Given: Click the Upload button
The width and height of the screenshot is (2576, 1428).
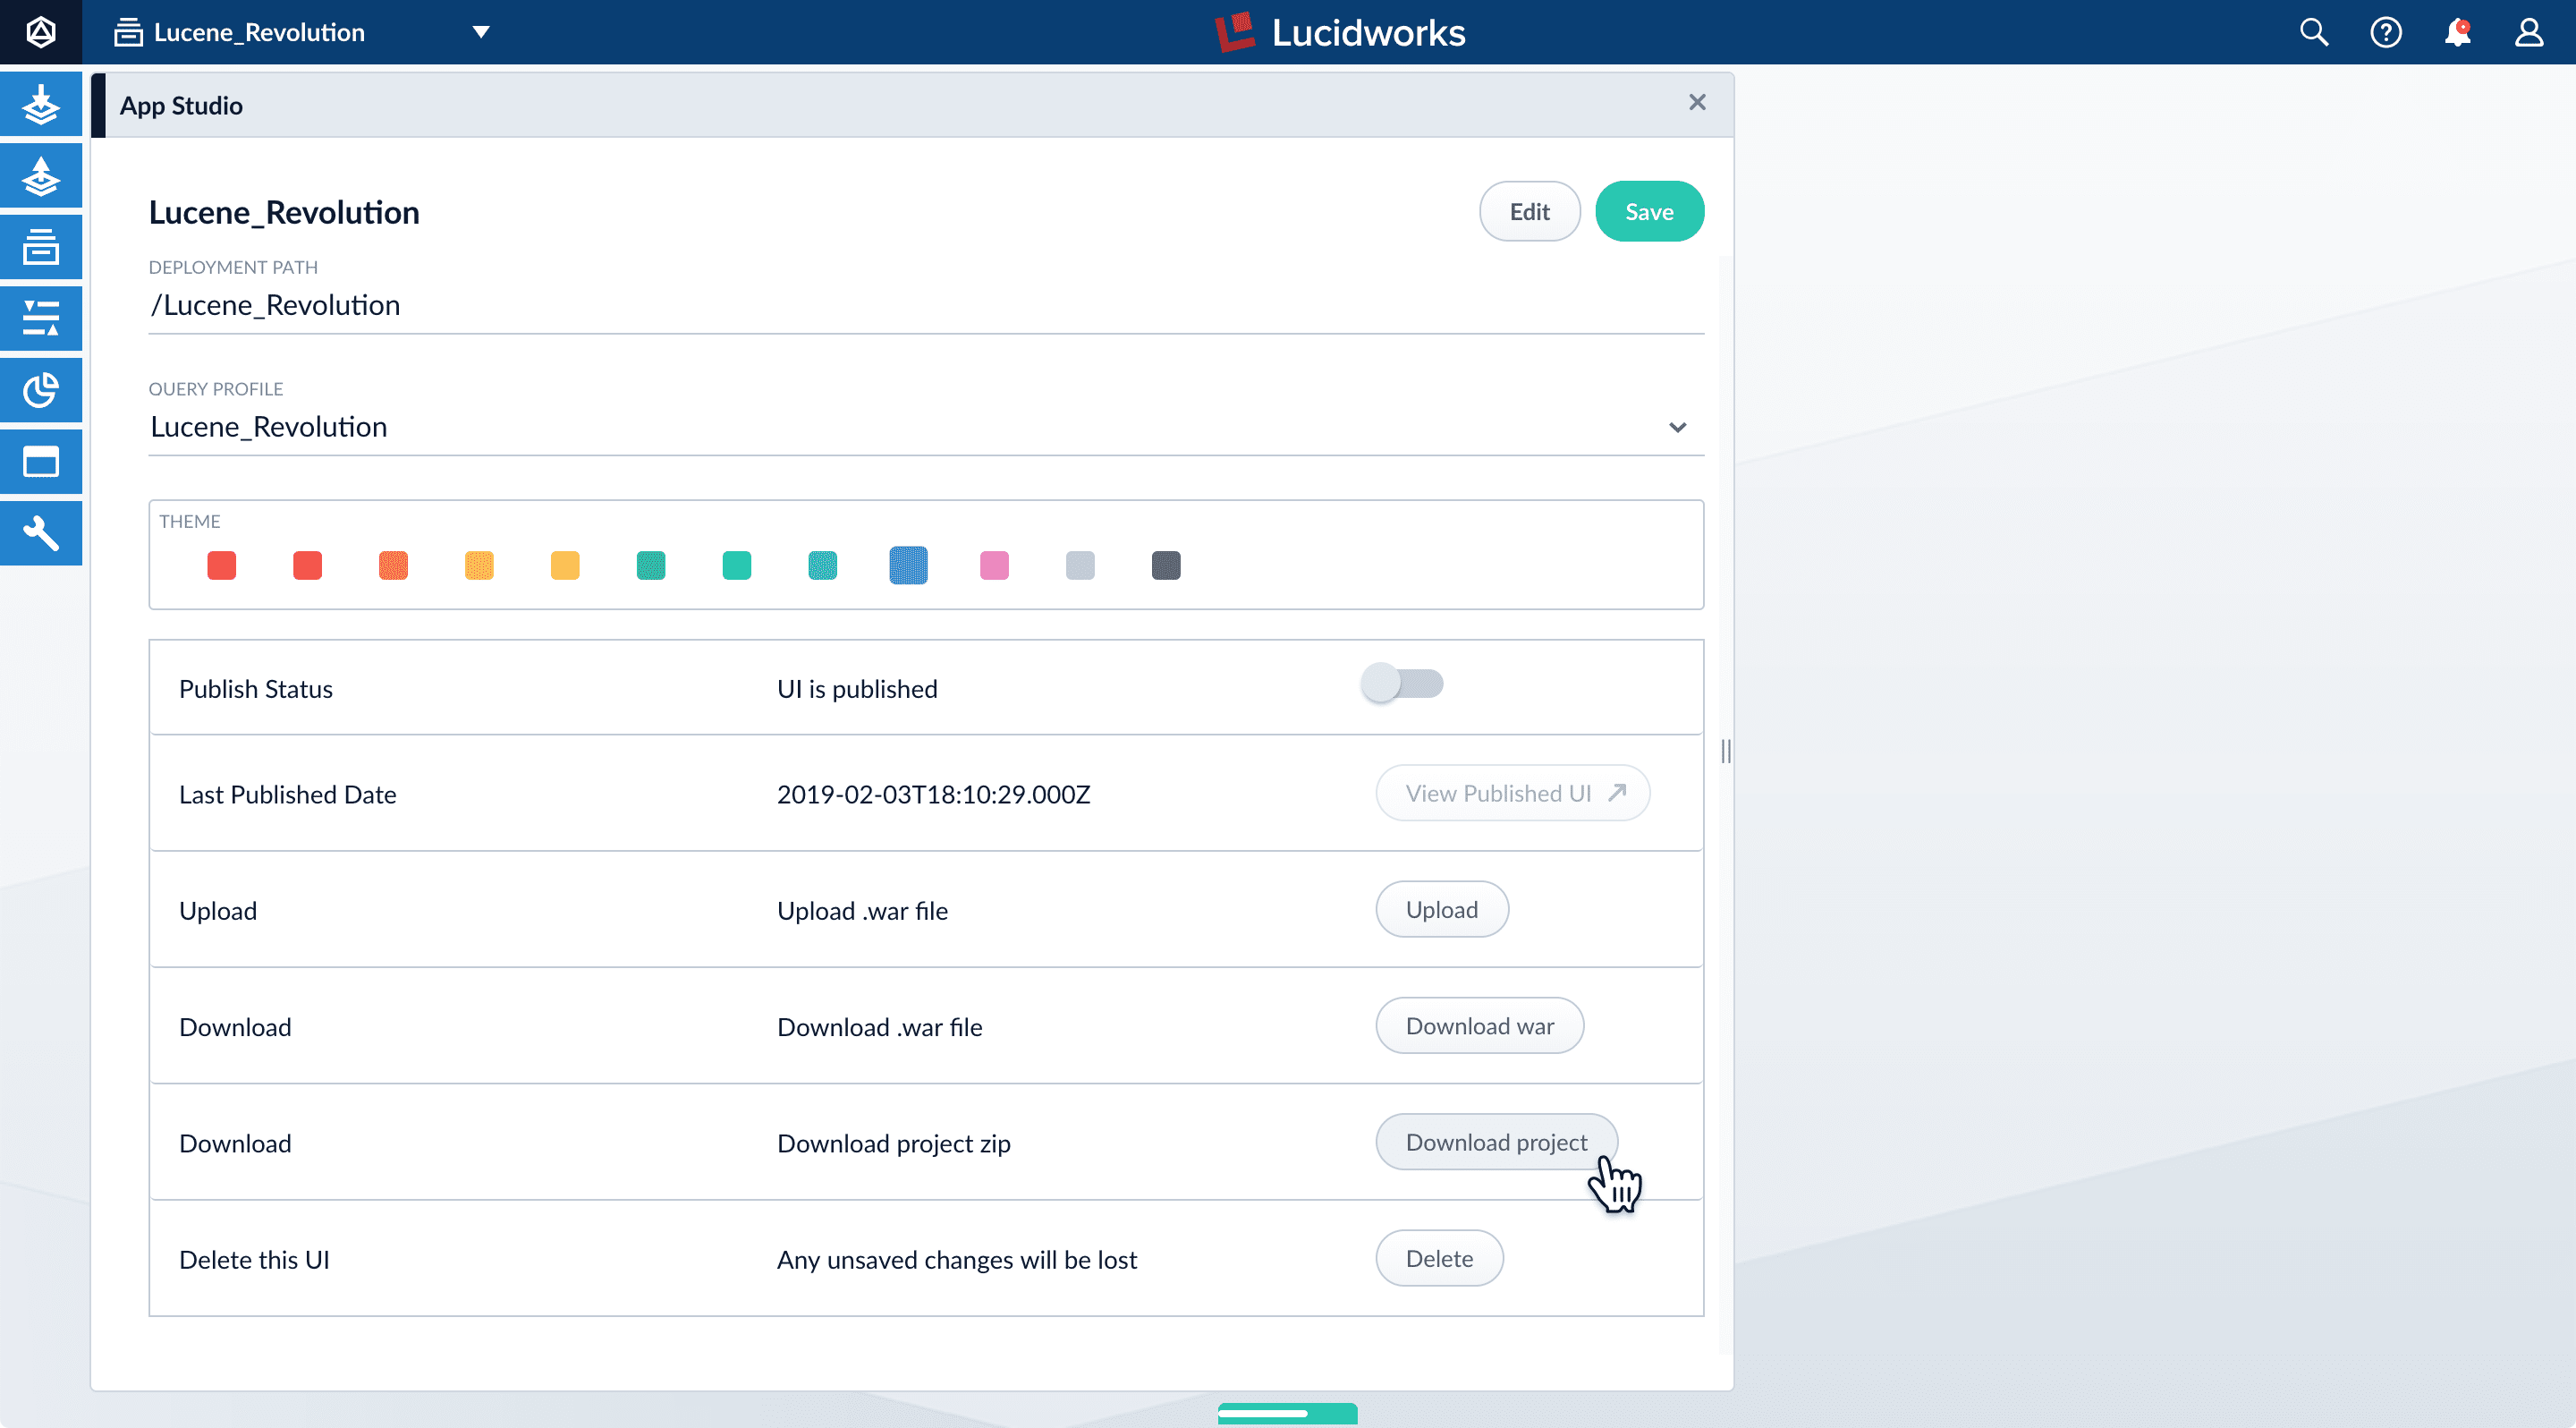Looking at the screenshot, I should coord(1441,909).
